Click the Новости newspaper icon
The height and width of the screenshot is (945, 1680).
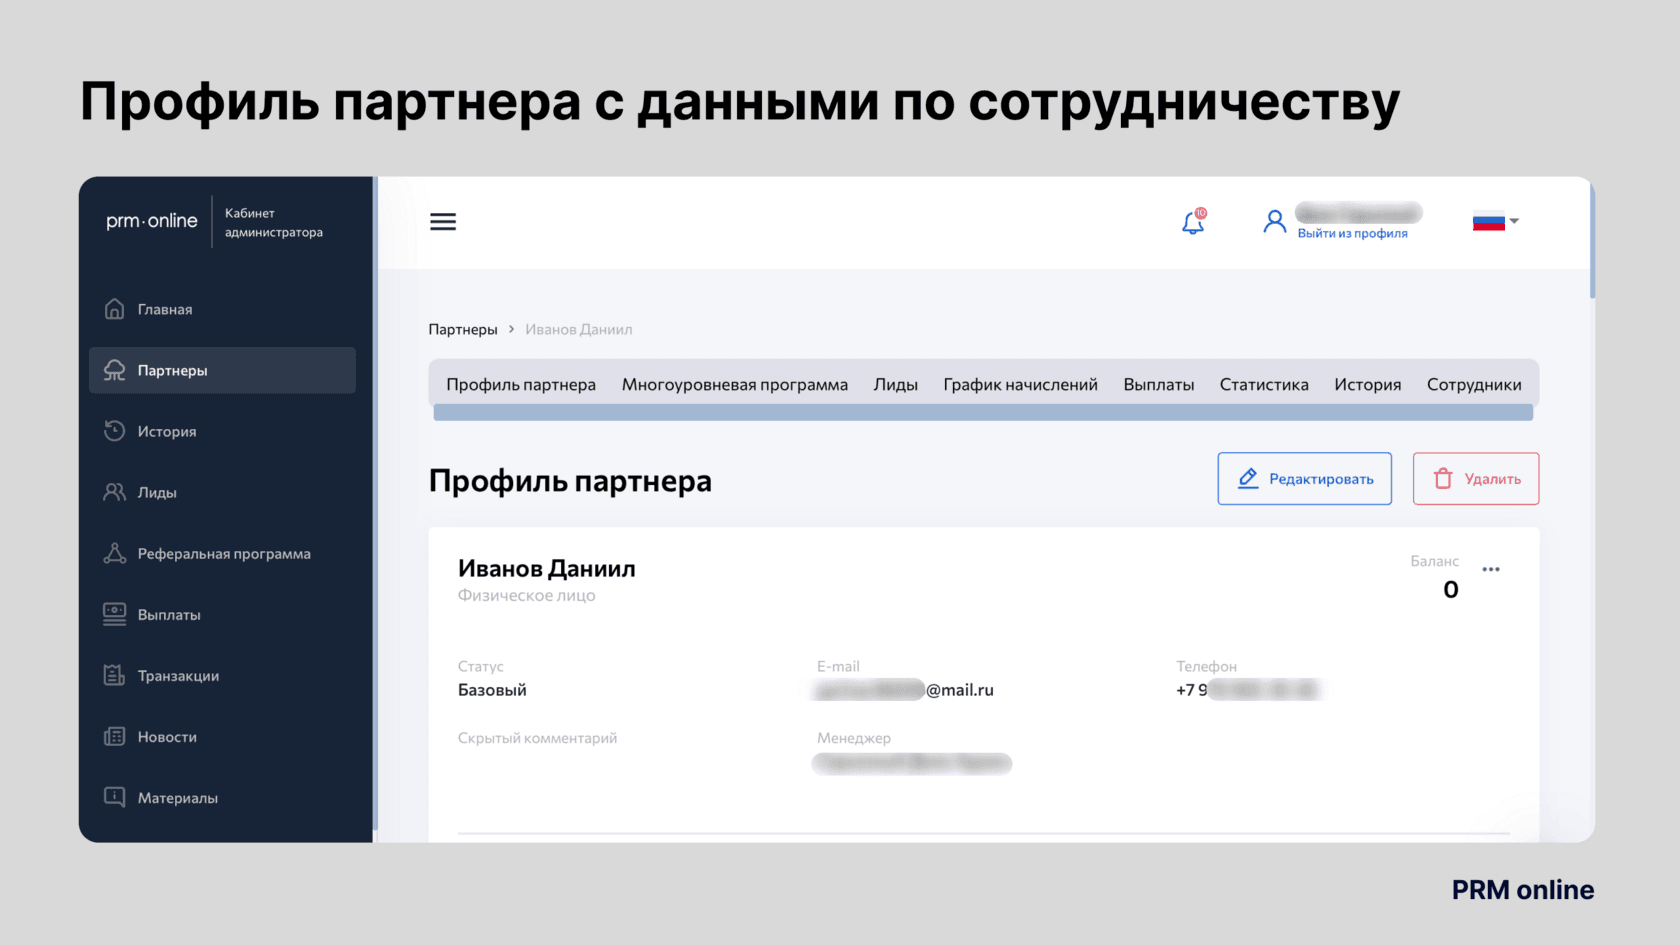point(115,737)
